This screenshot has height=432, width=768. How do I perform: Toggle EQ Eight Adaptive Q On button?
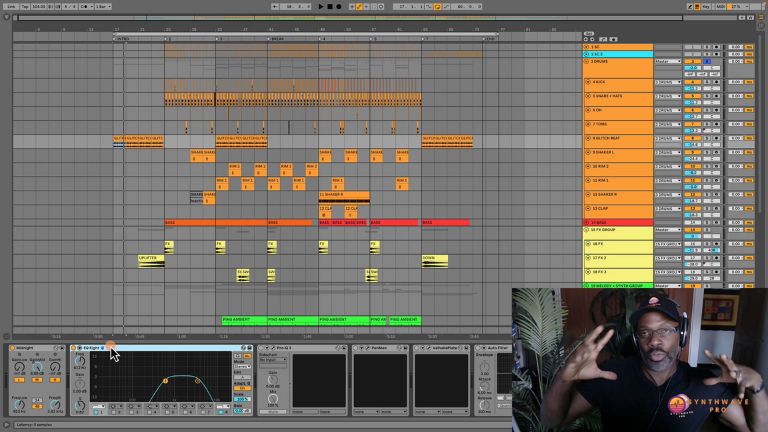click(x=242, y=388)
